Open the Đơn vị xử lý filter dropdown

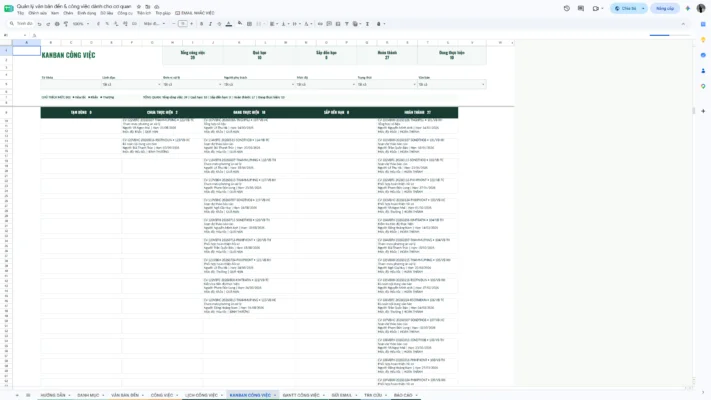(192, 84)
